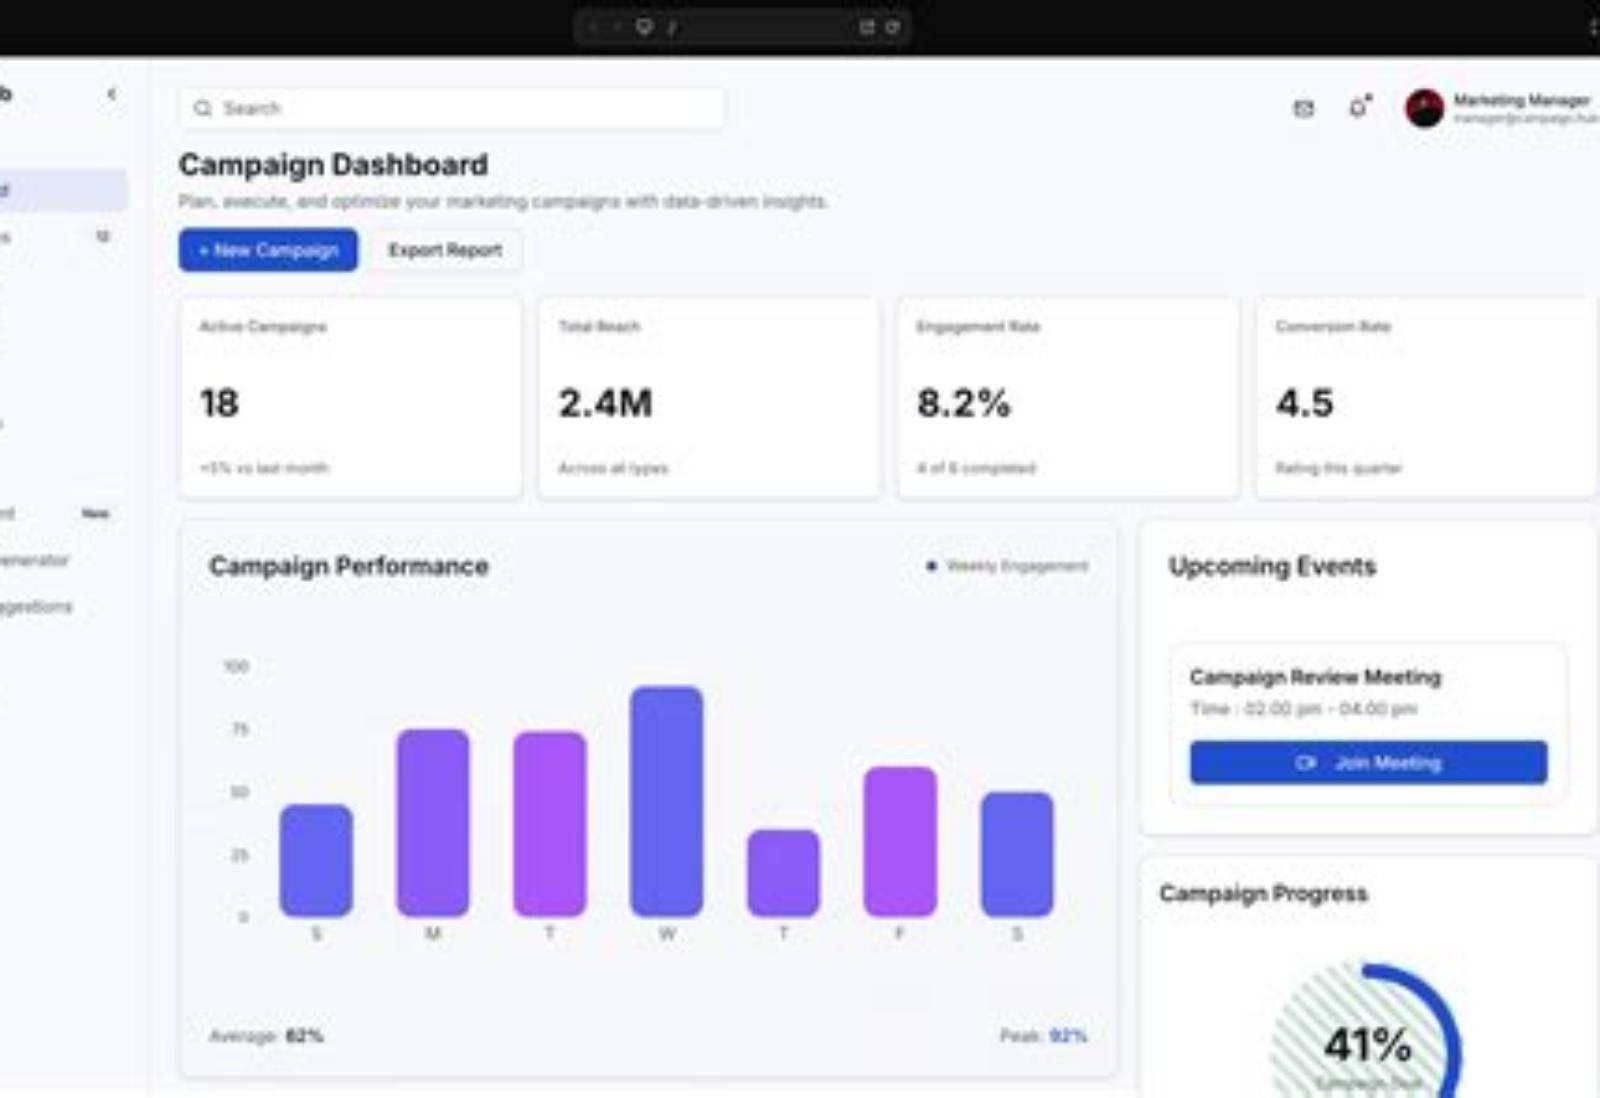Click the chart bar above F
1600x1098 pixels.
[900, 841]
